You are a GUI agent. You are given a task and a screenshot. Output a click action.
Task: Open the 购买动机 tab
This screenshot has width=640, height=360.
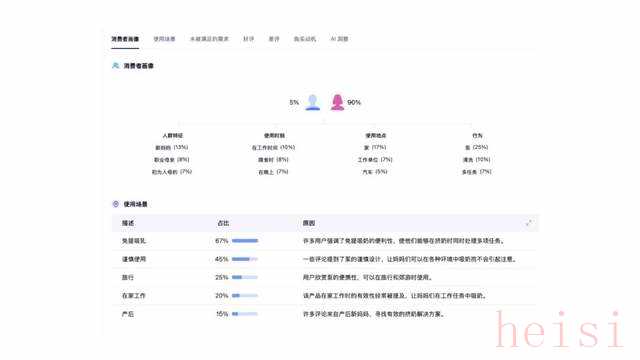(x=305, y=39)
